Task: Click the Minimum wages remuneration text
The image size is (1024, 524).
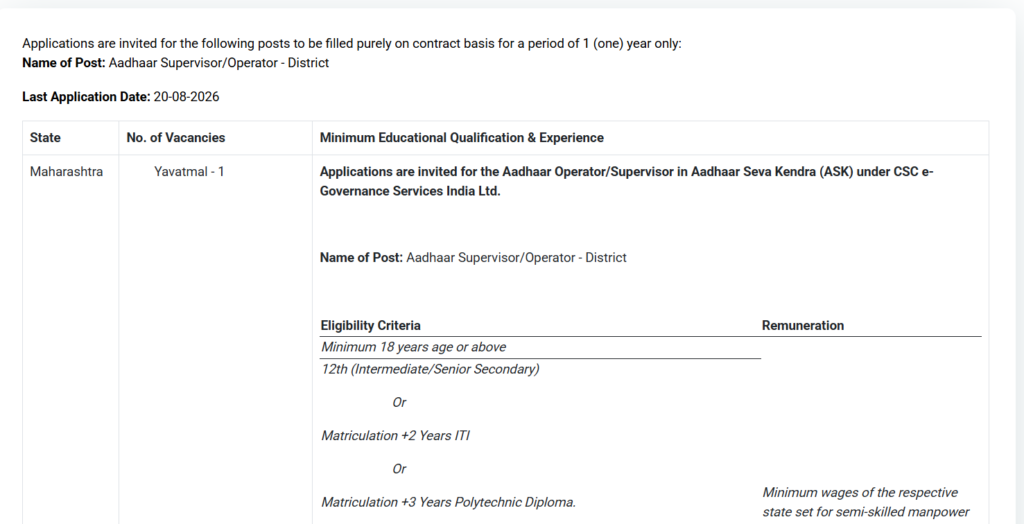Action: point(865,502)
